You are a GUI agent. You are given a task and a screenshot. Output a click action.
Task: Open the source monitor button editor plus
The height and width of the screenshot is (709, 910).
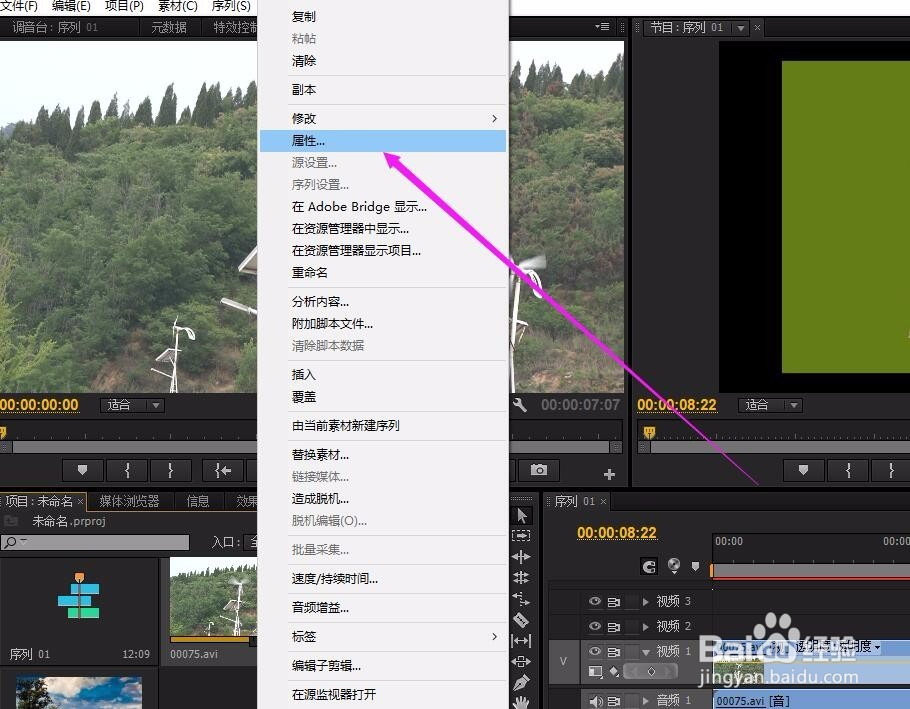pyautogui.click(x=609, y=474)
